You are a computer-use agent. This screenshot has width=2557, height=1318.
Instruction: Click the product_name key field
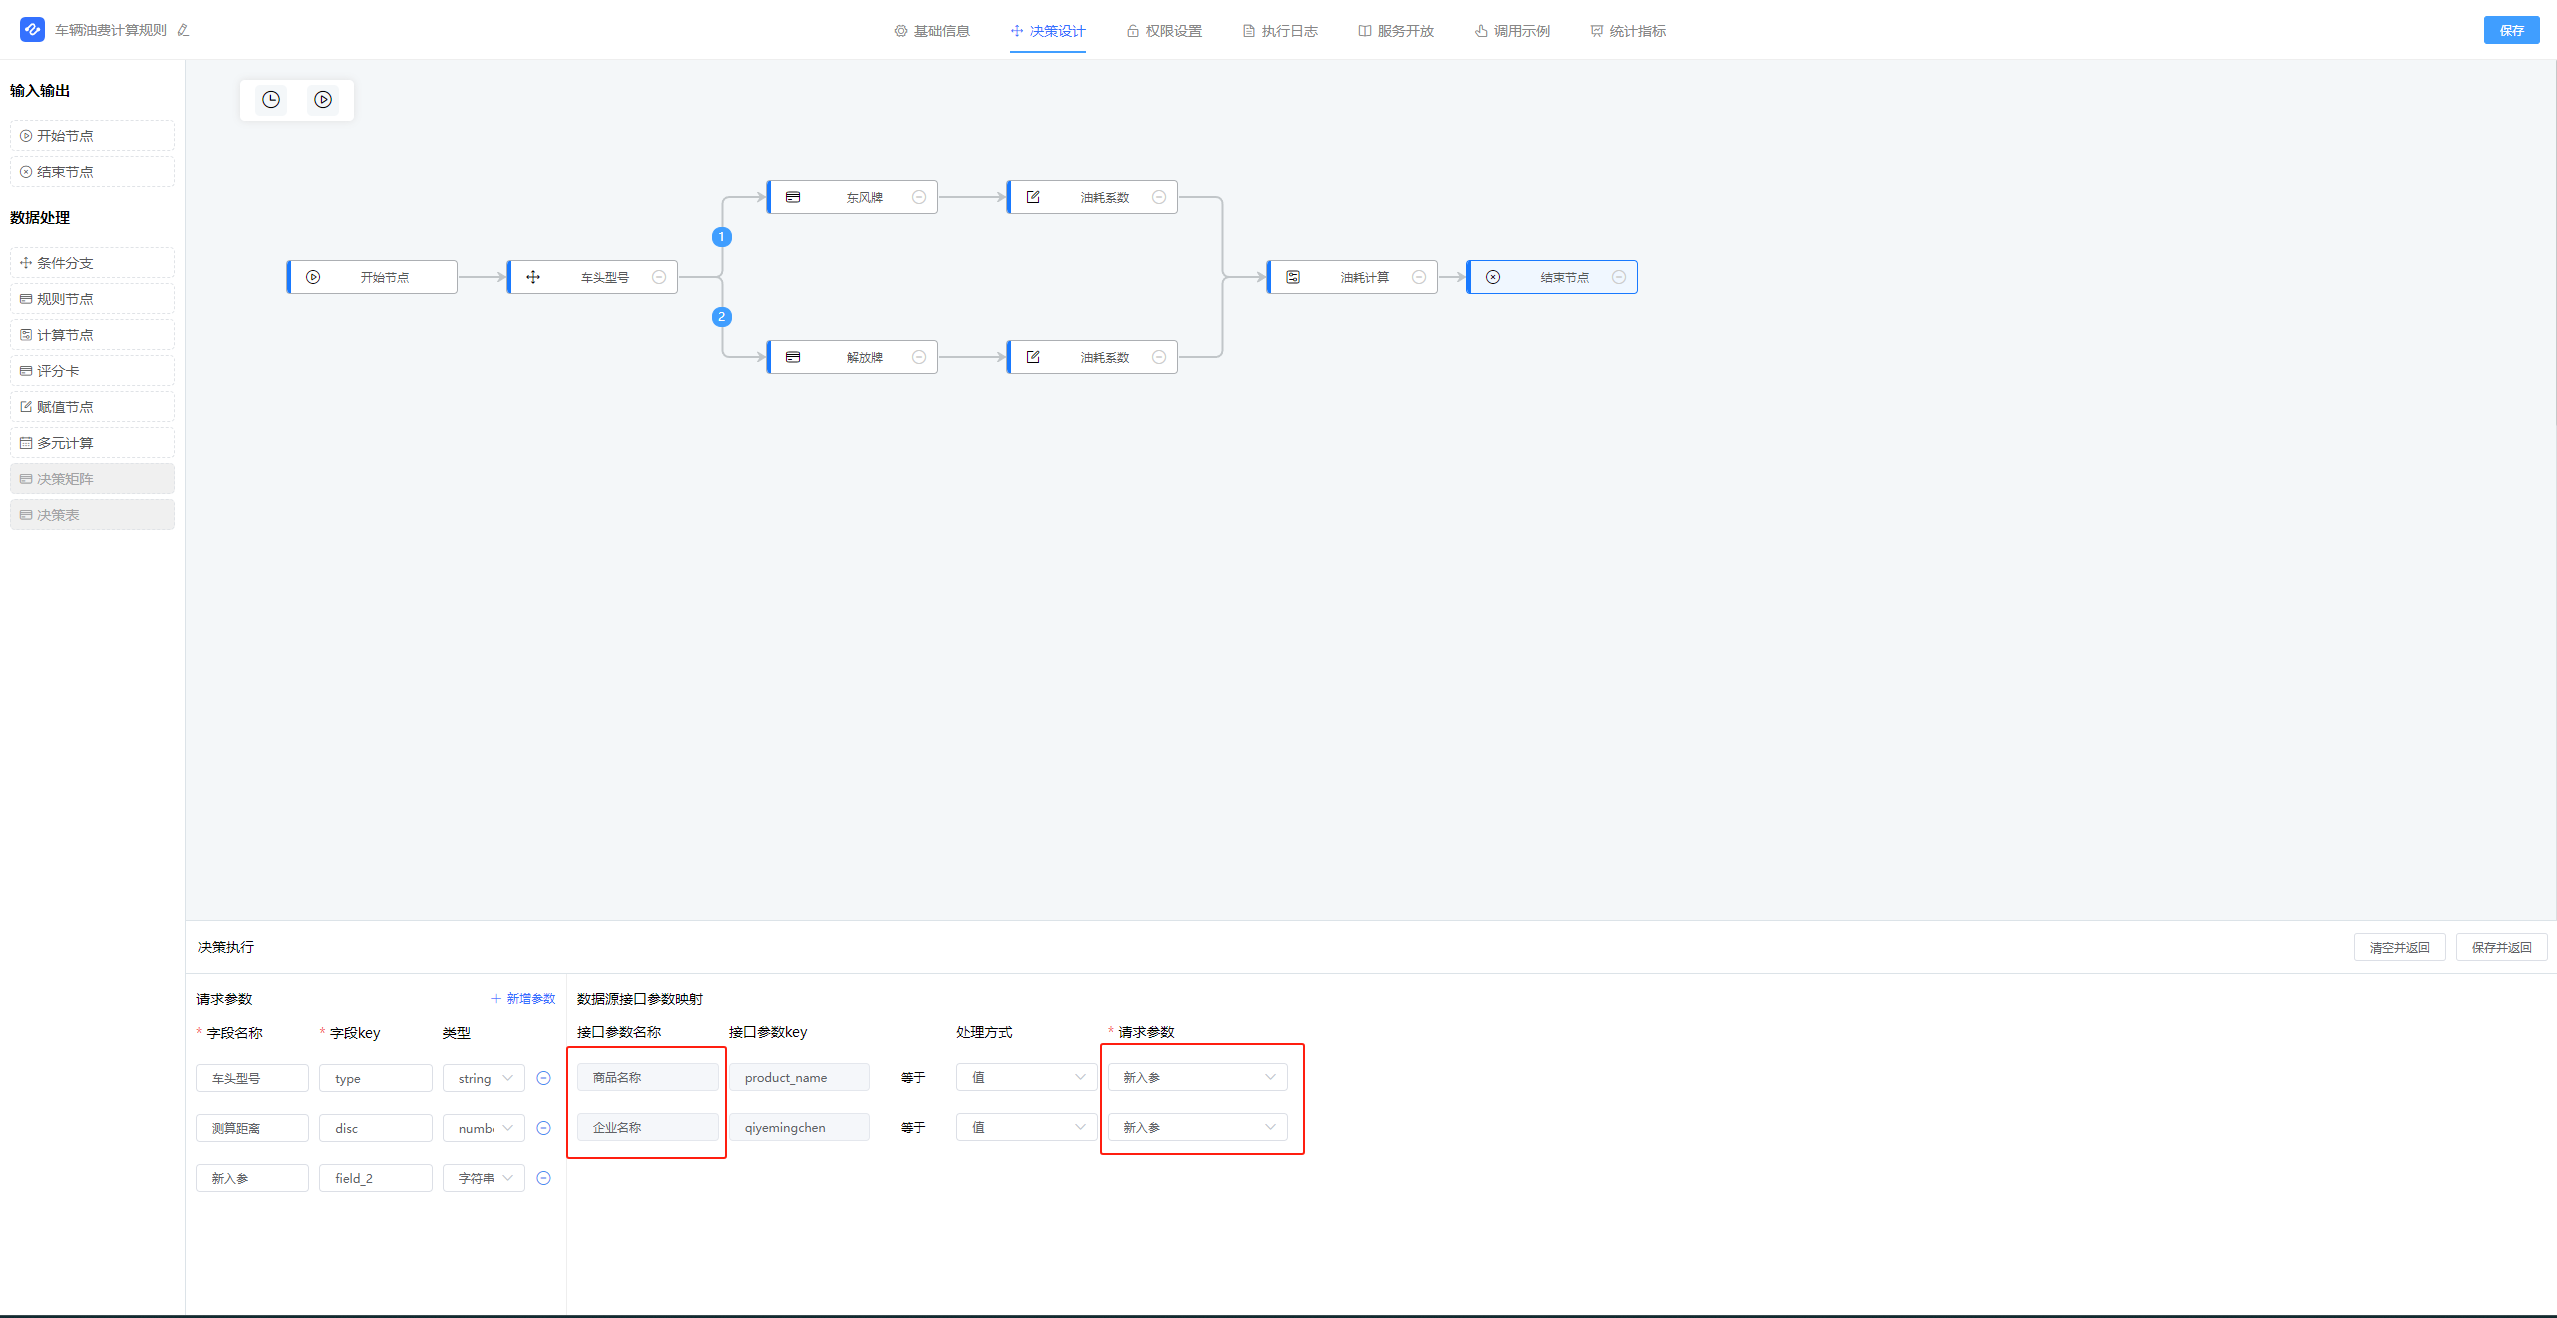tap(799, 1077)
